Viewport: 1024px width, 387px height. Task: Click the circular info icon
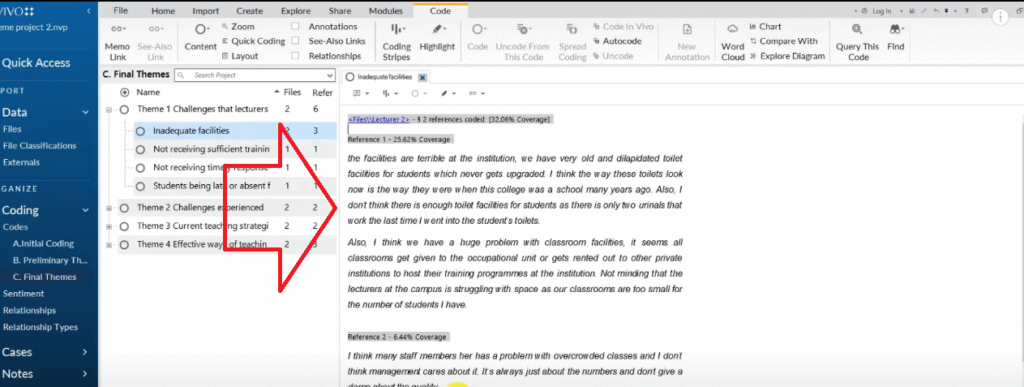(999, 18)
